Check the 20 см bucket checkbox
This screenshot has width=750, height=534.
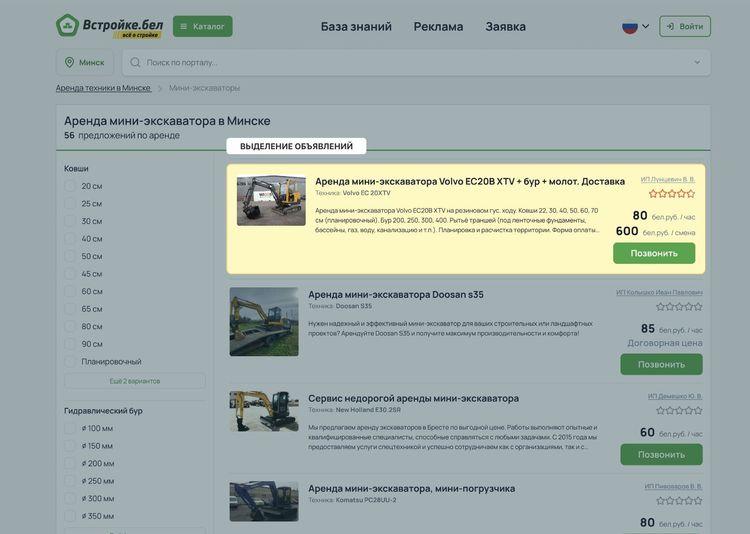click(x=70, y=186)
